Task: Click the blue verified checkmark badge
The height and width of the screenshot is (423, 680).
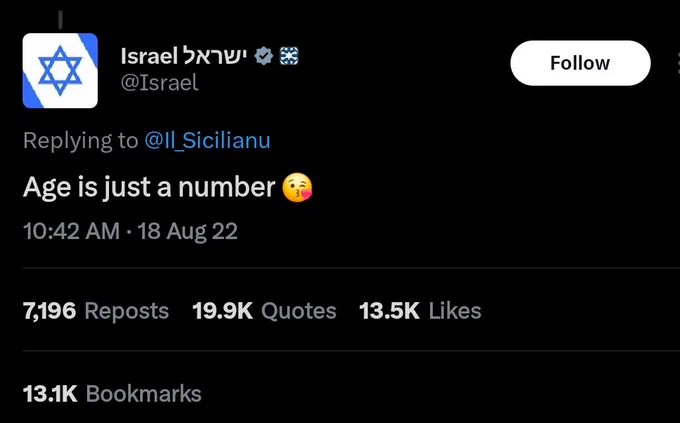Action: click(x=264, y=56)
